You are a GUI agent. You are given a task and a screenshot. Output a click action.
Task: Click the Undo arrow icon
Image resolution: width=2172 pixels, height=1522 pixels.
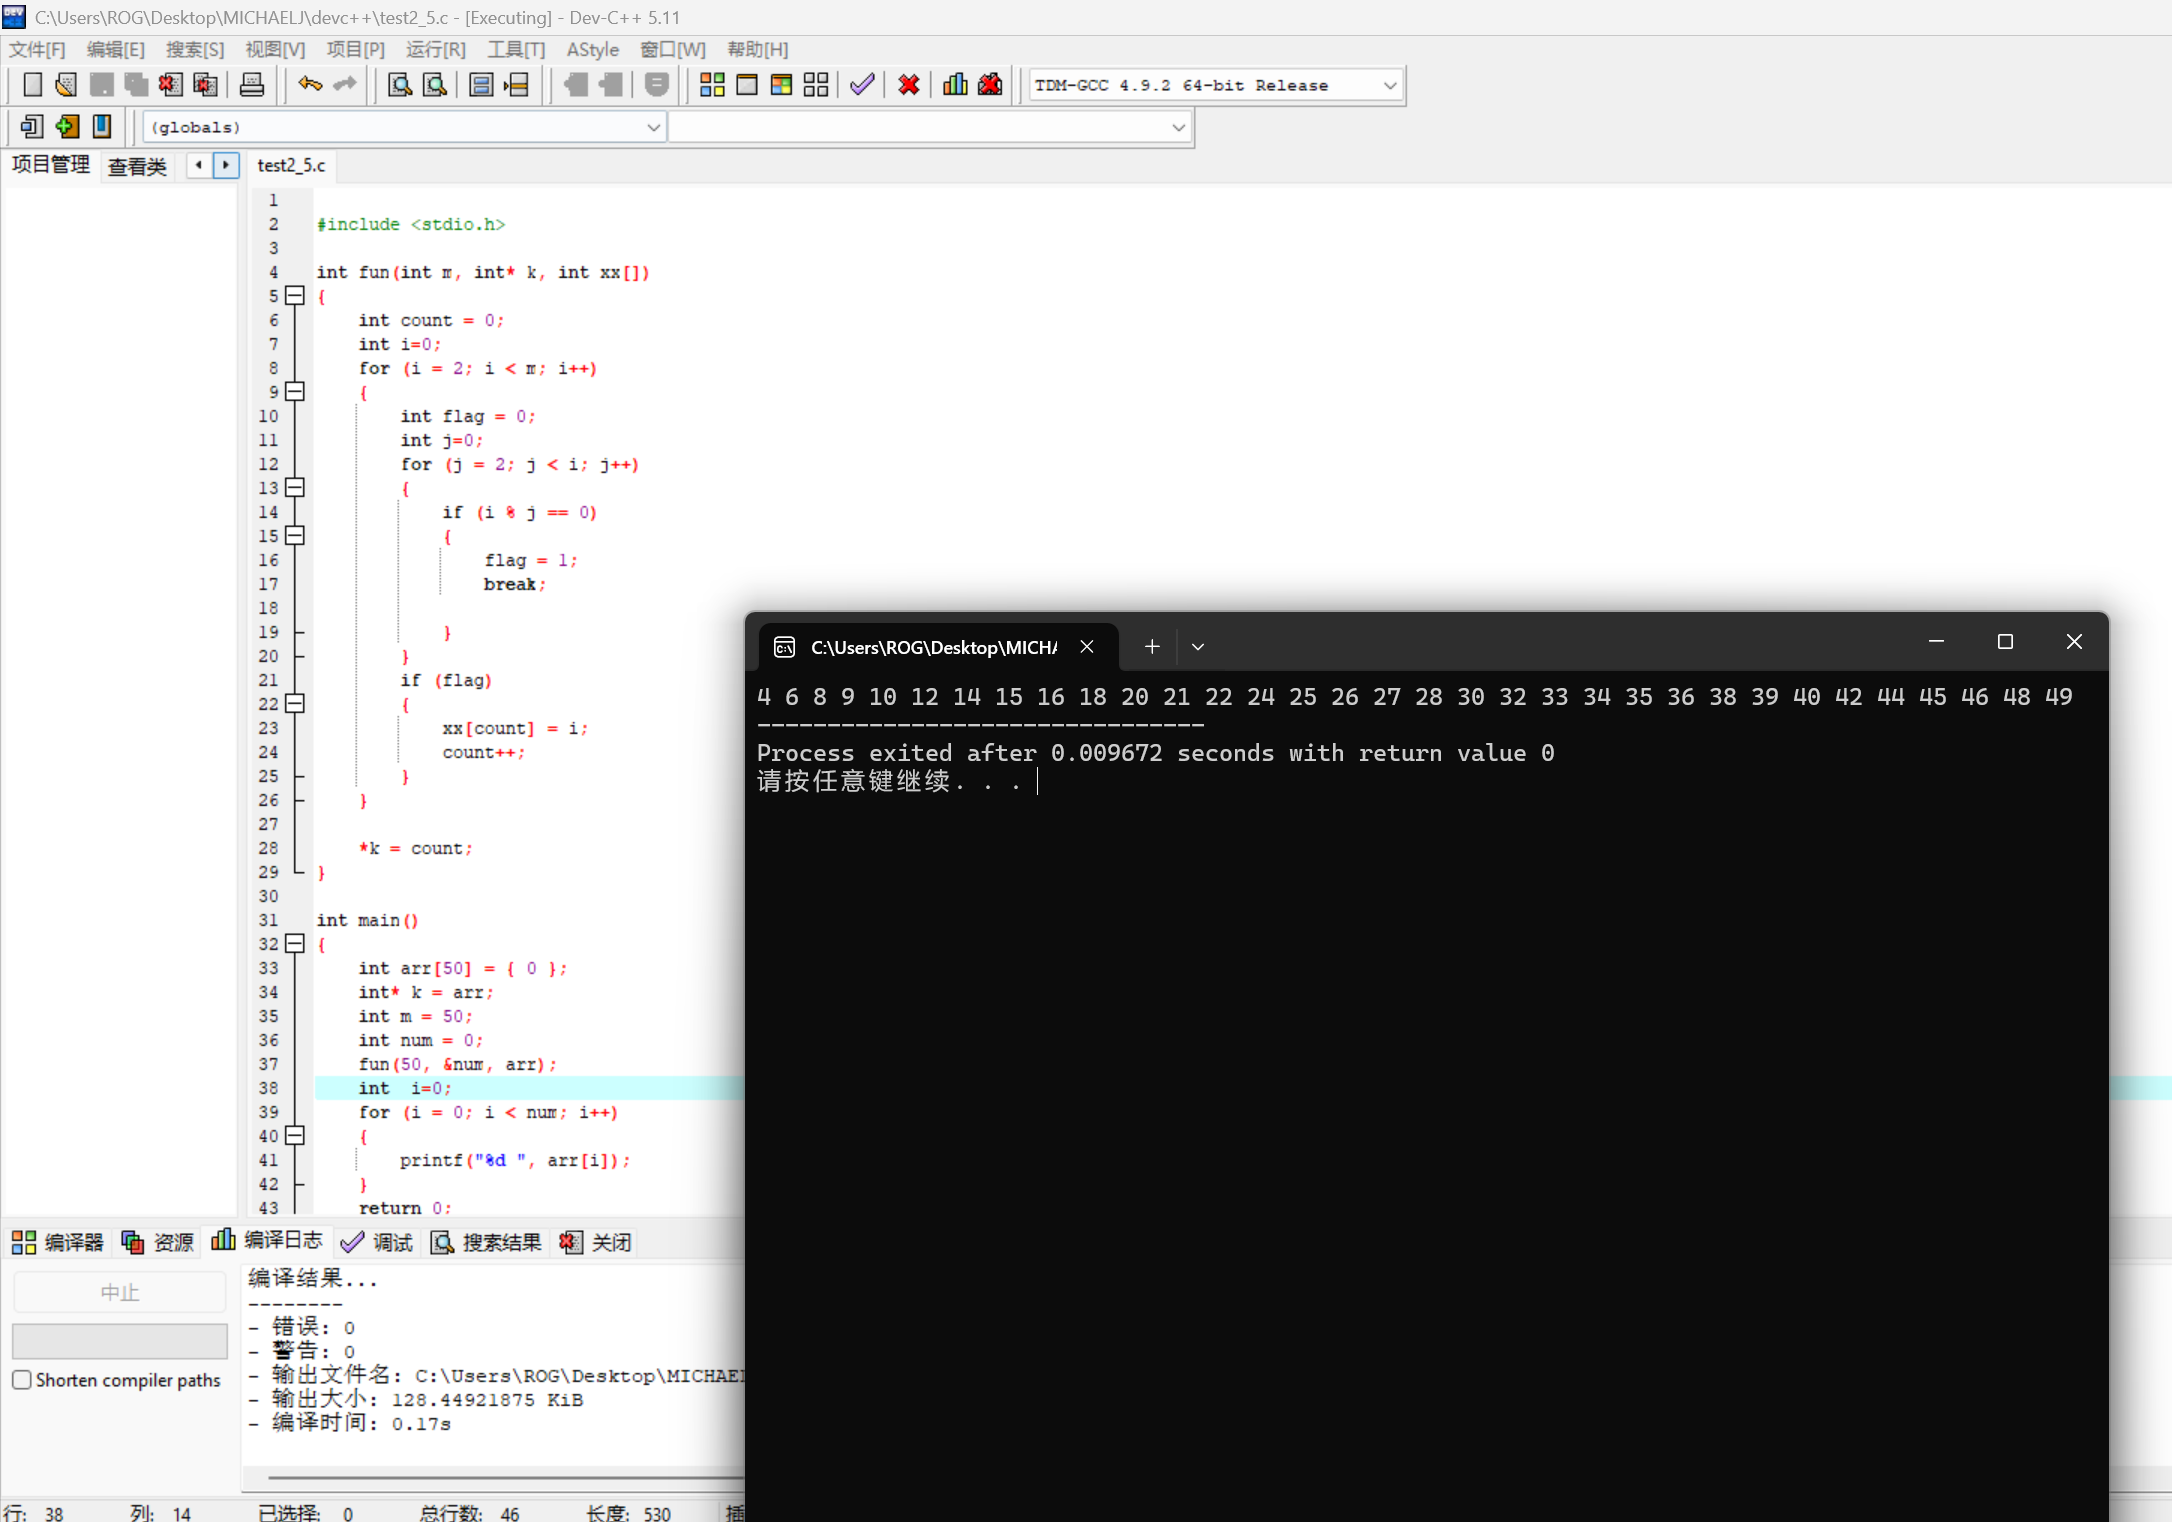pos(310,85)
